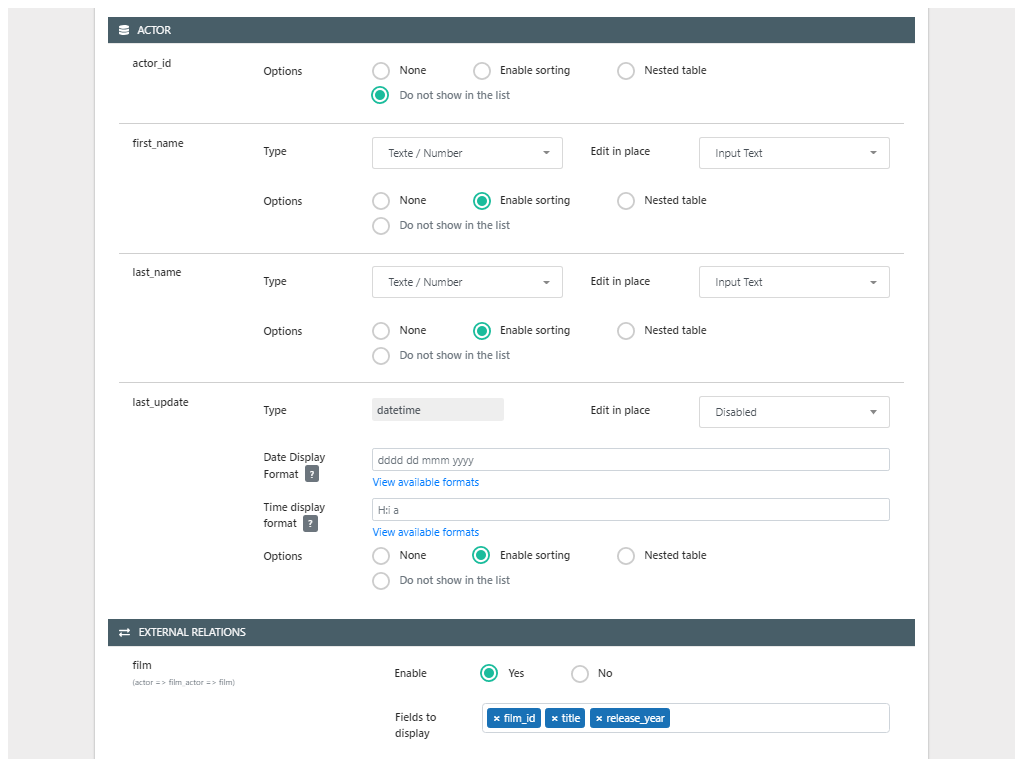Click the Date Display Format input field
The width and height of the screenshot is (1024, 768).
[630, 460]
